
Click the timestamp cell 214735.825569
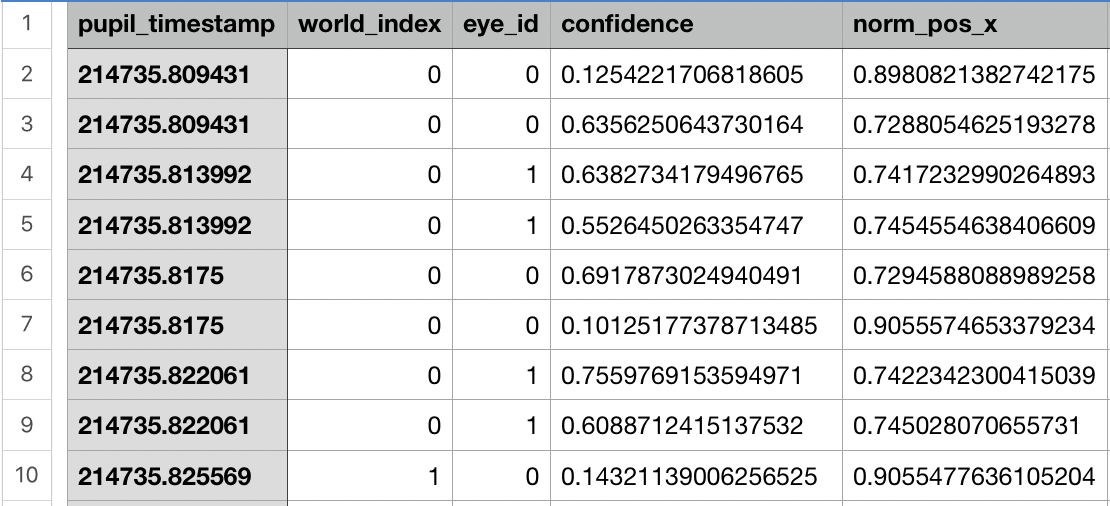(178, 476)
